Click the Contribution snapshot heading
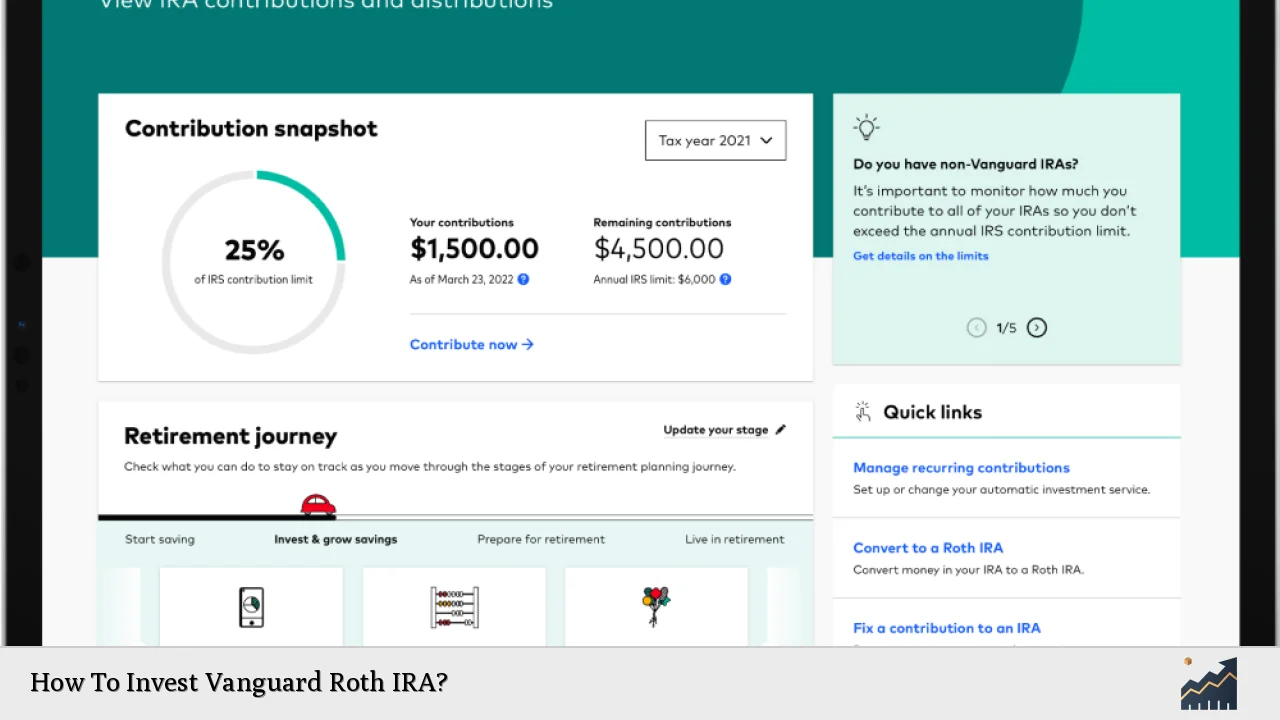The width and height of the screenshot is (1280, 720). 251,129
